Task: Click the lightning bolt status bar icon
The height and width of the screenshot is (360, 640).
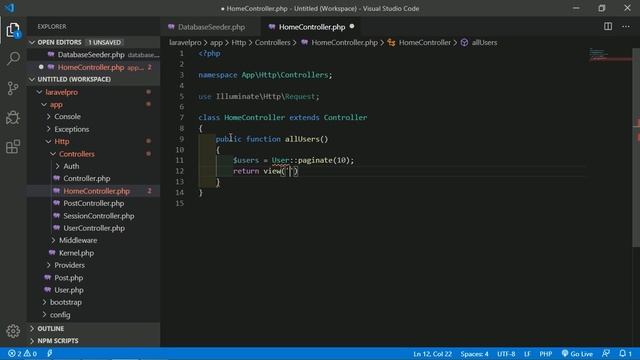Action: click(49, 353)
